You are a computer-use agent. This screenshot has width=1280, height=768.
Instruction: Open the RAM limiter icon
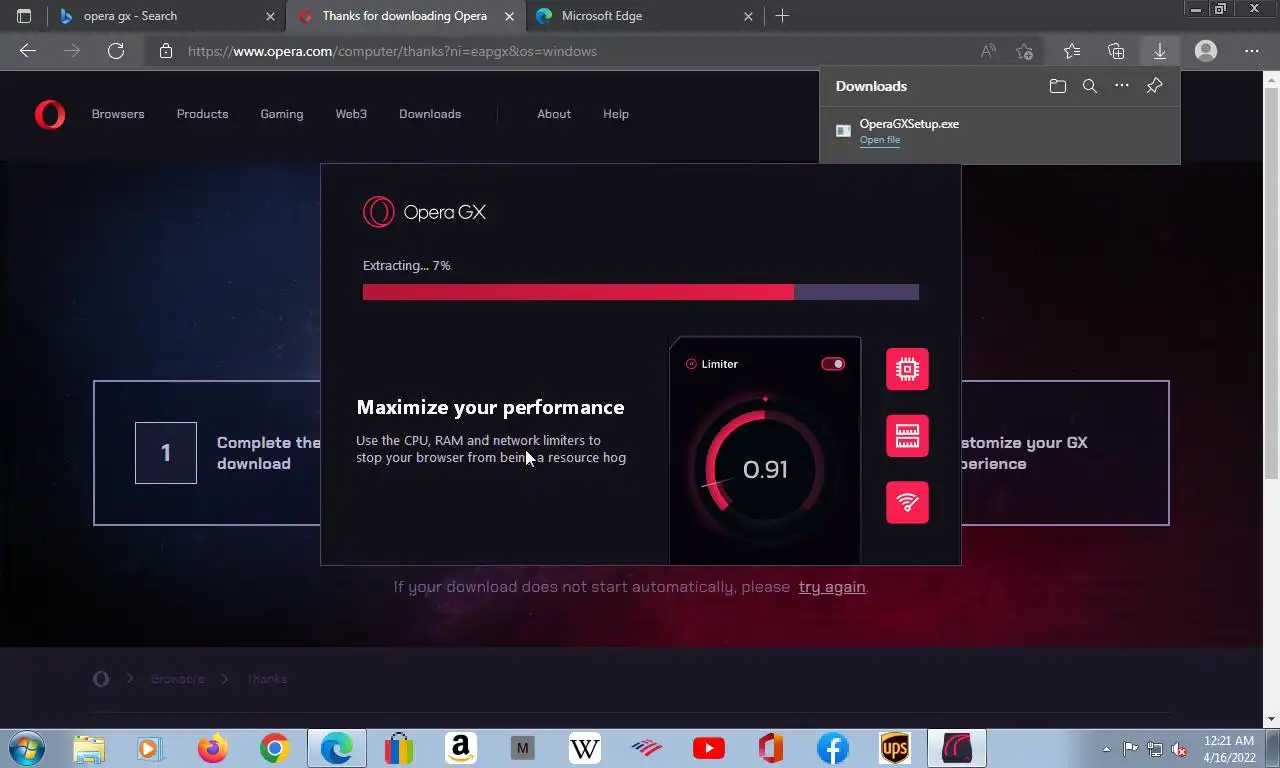click(907, 436)
